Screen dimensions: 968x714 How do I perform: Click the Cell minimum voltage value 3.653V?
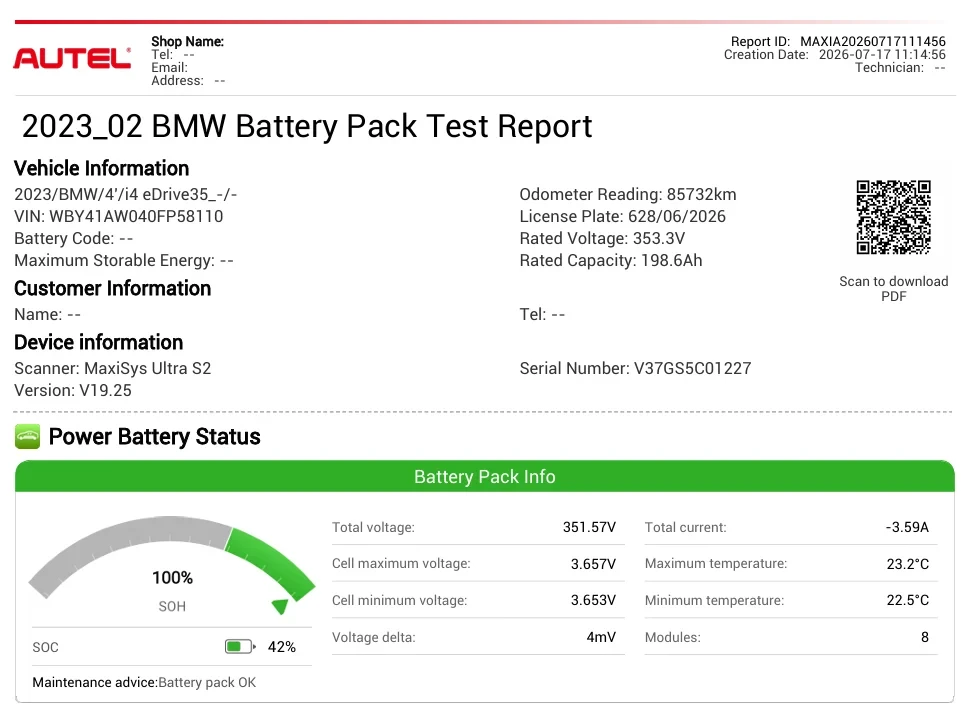pyautogui.click(x=593, y=600)
